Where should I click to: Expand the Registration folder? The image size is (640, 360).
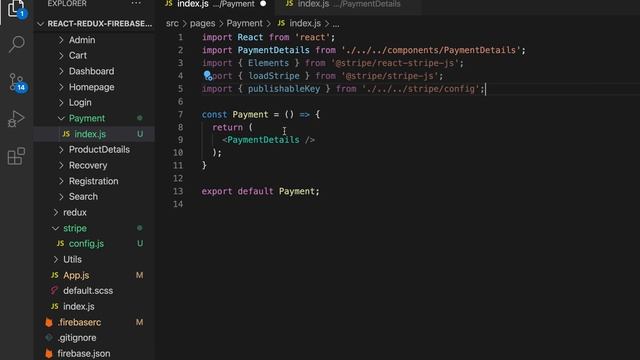61,181
